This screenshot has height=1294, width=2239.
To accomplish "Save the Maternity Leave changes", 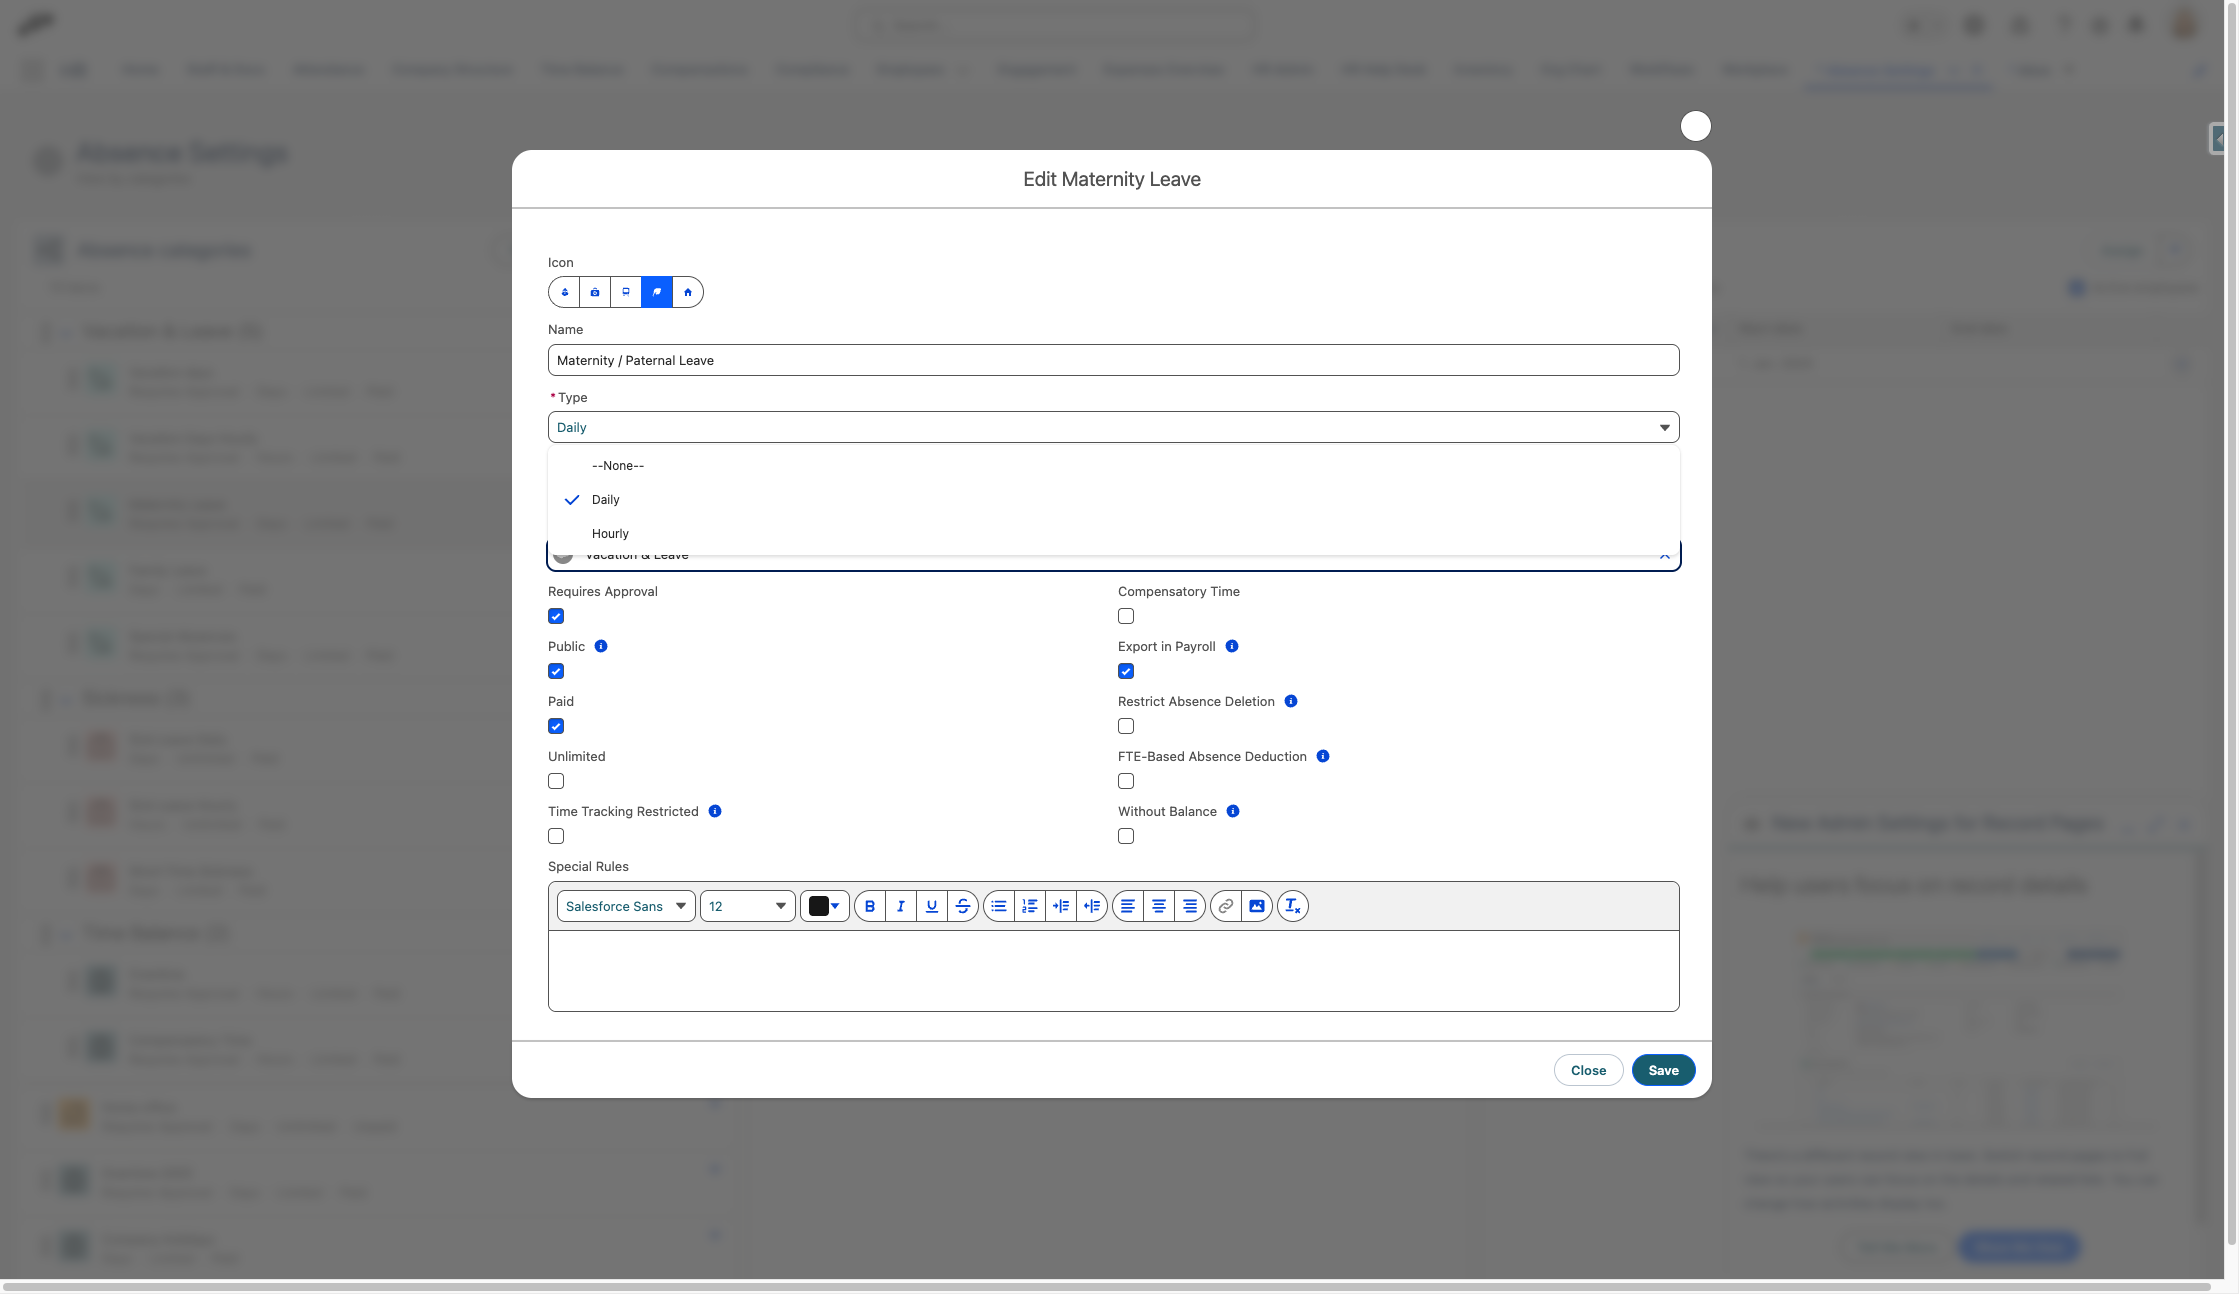I will click(1663, 1070).
